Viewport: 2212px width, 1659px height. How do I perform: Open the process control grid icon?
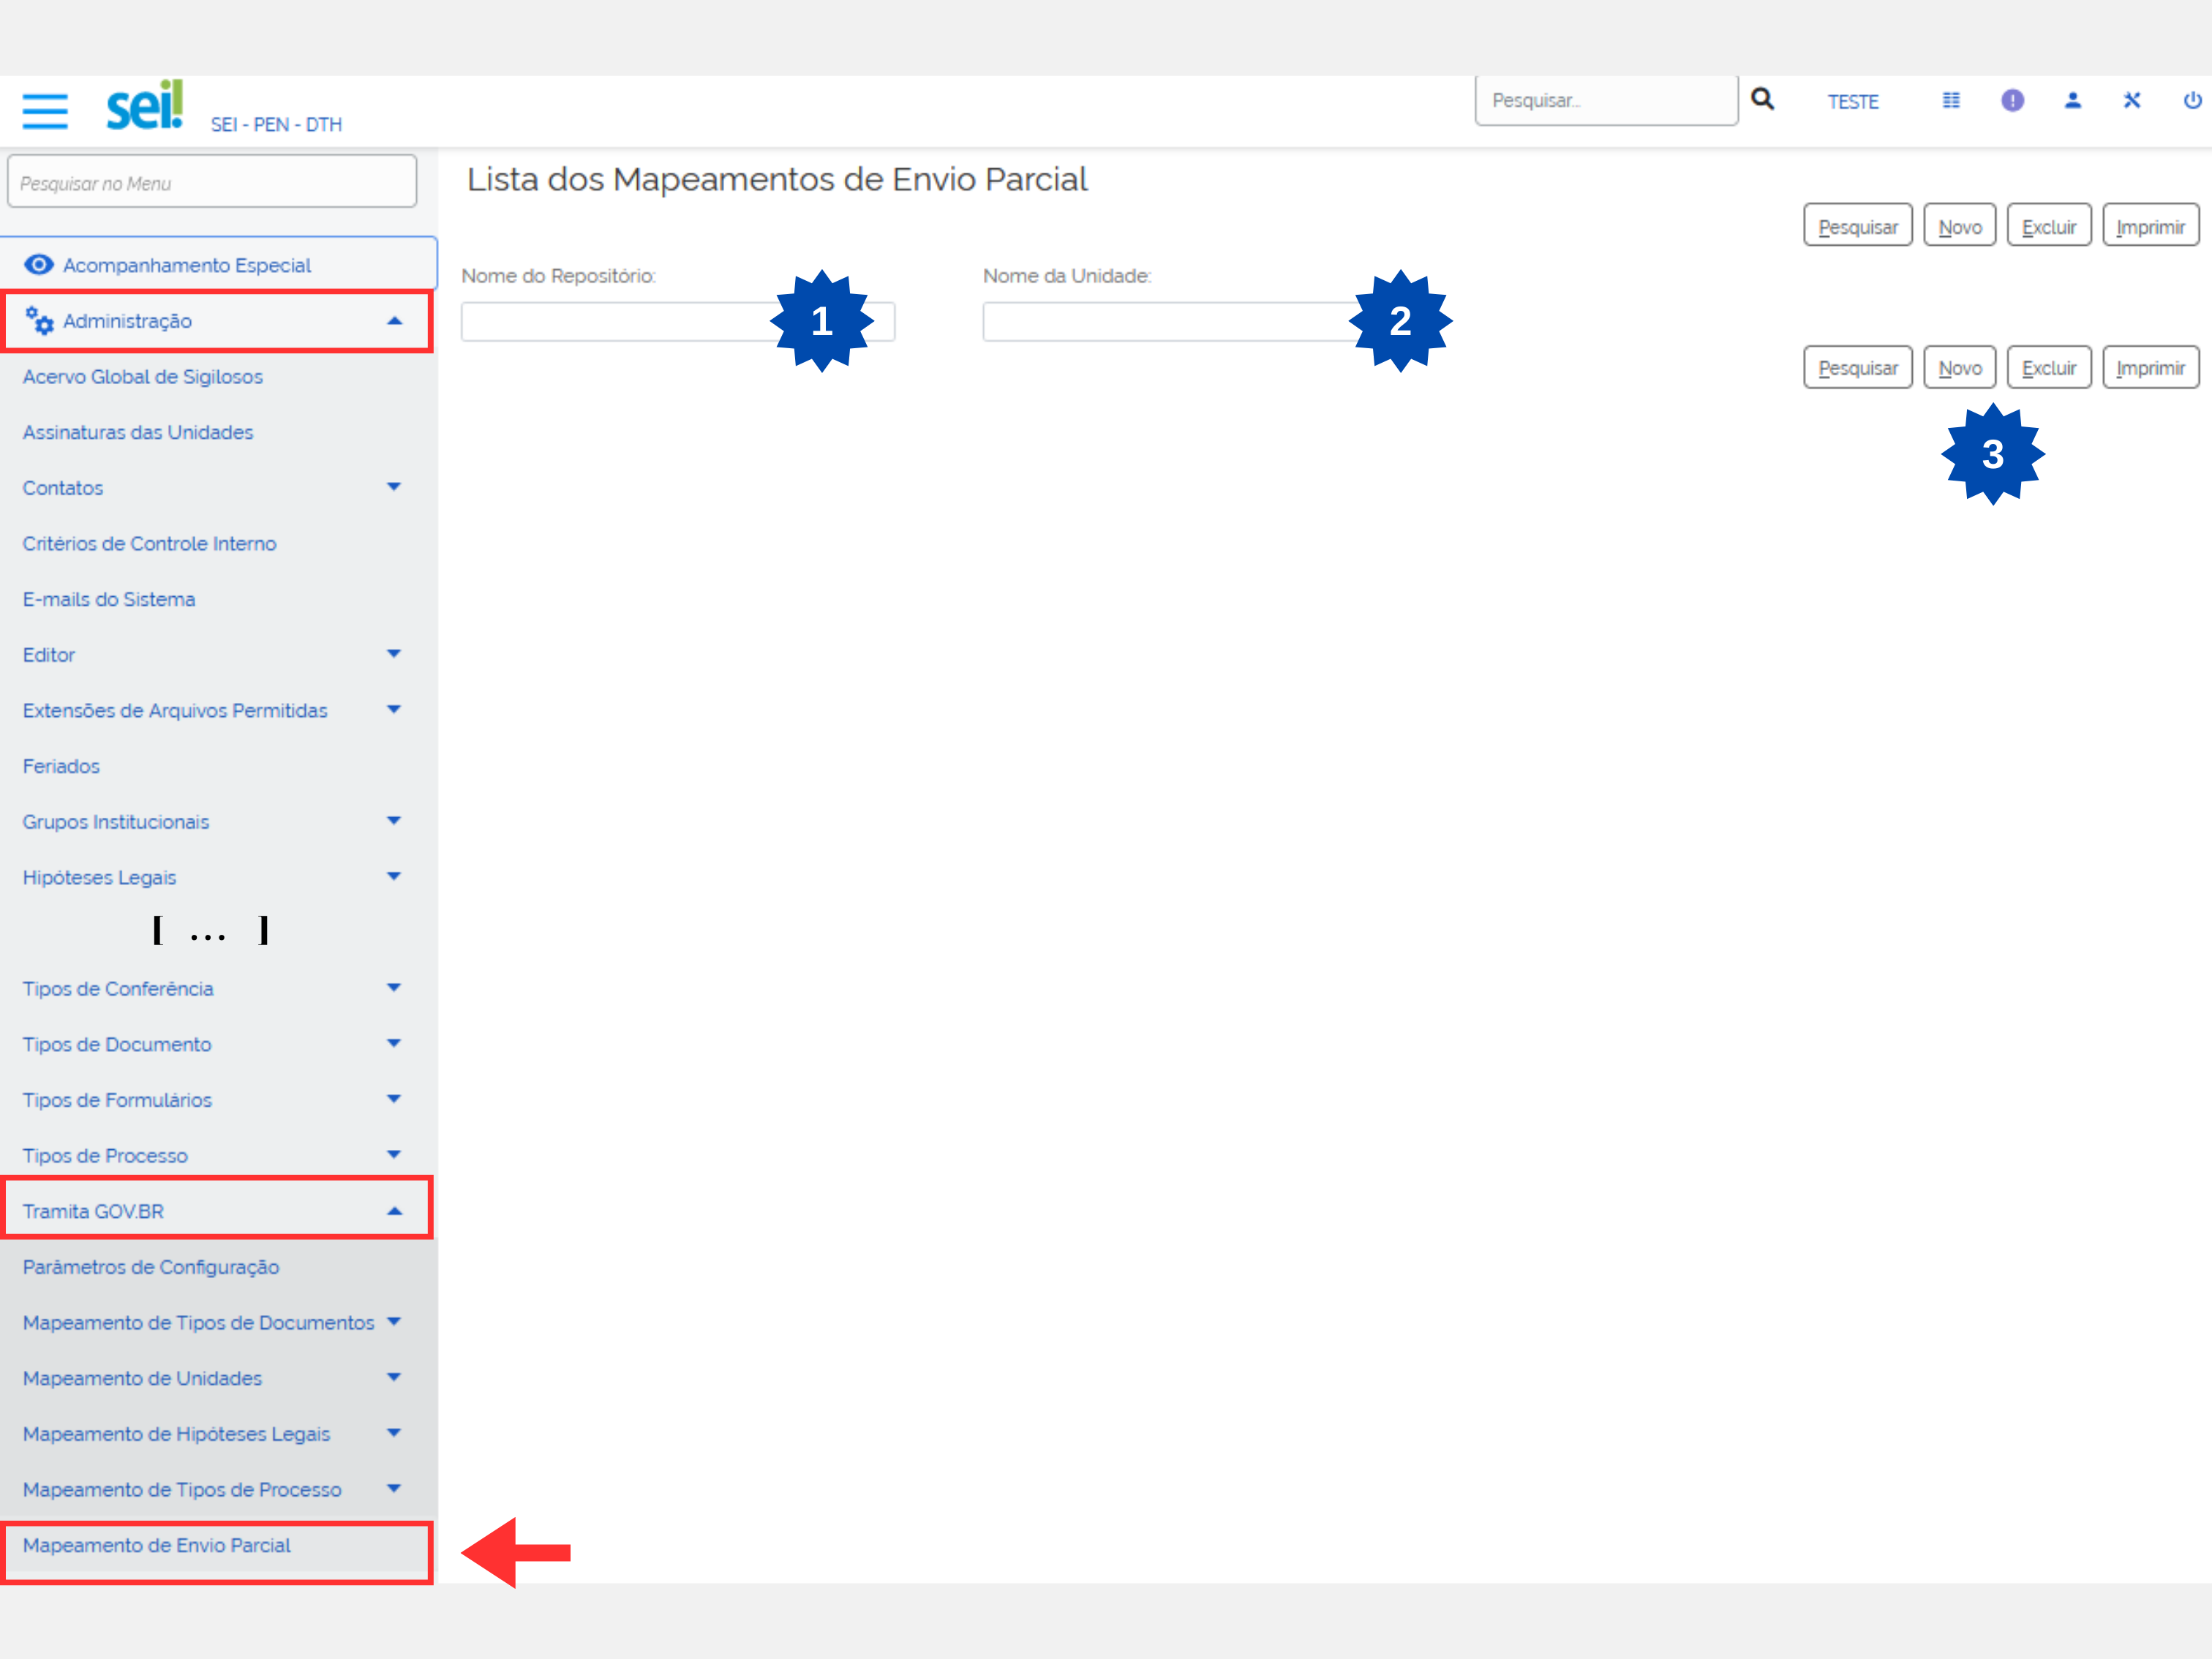(x=1950, y=100)
